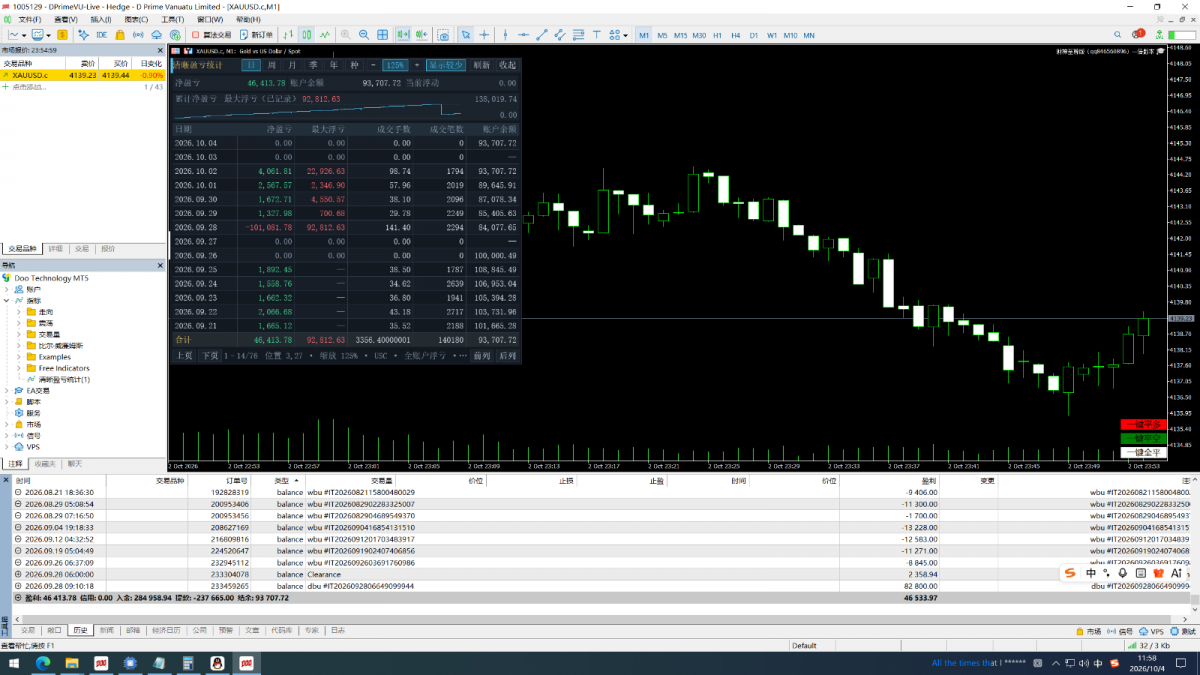Select the vertical line drawing tool
Screen dimensions: 1200x675
[506, 35]
